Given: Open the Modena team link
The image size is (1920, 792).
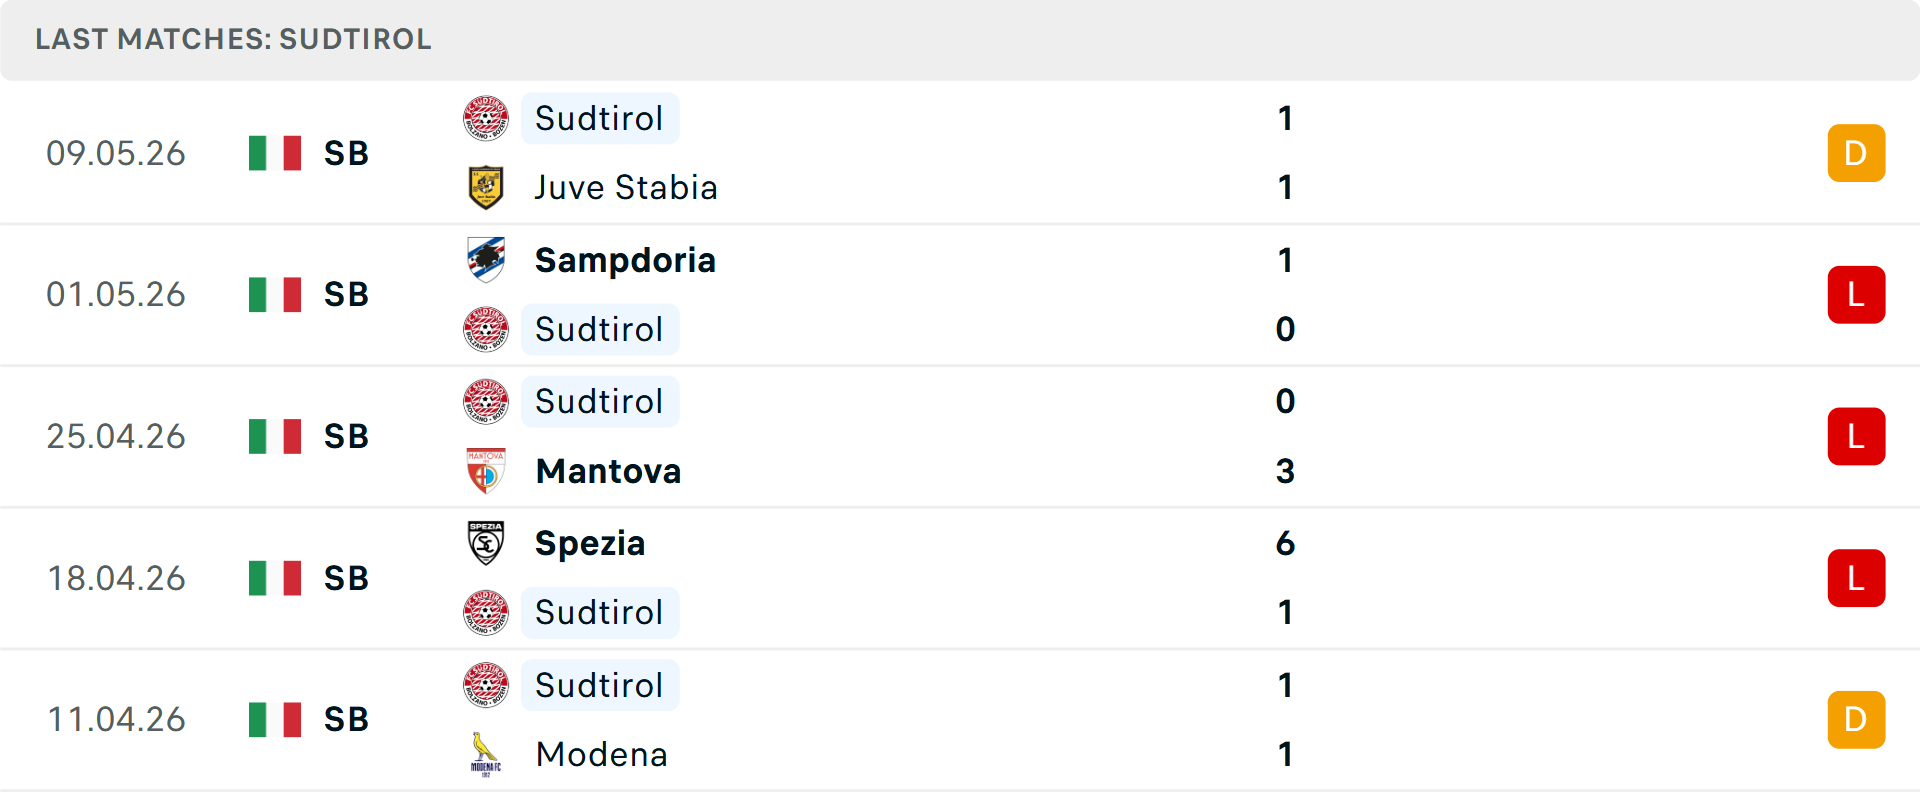Looking at the screenshot, I should [601, 754].
